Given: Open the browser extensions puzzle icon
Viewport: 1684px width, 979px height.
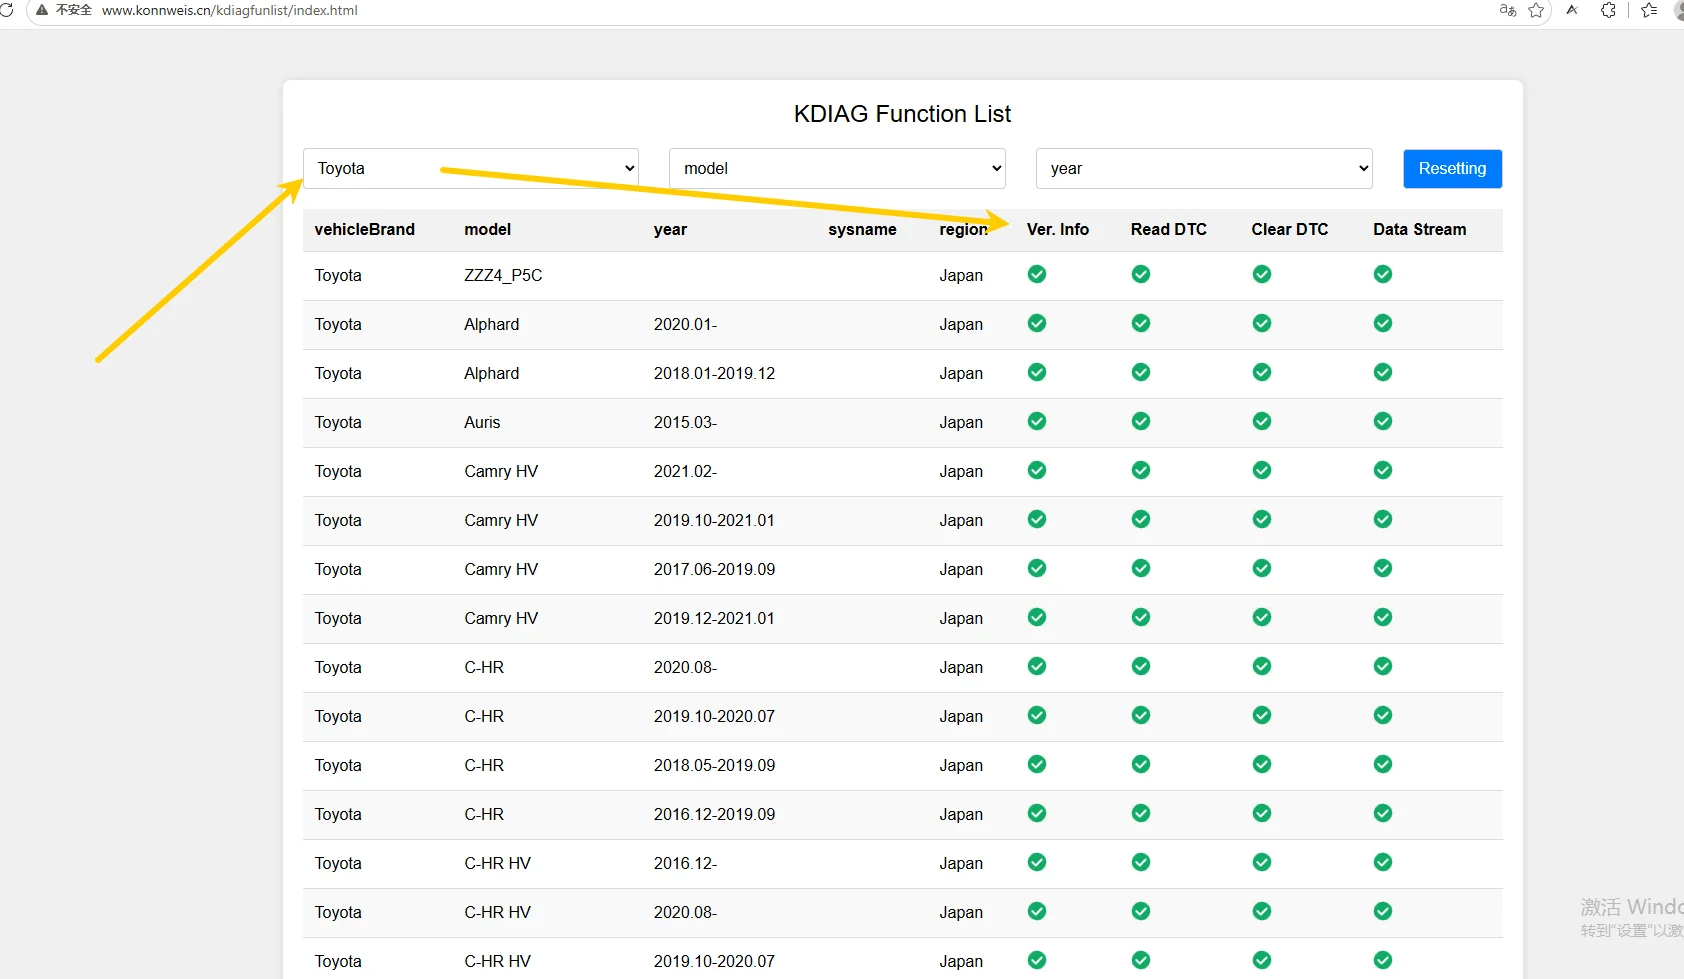Looking at the screenshot, I should [x=1608, y=10].
